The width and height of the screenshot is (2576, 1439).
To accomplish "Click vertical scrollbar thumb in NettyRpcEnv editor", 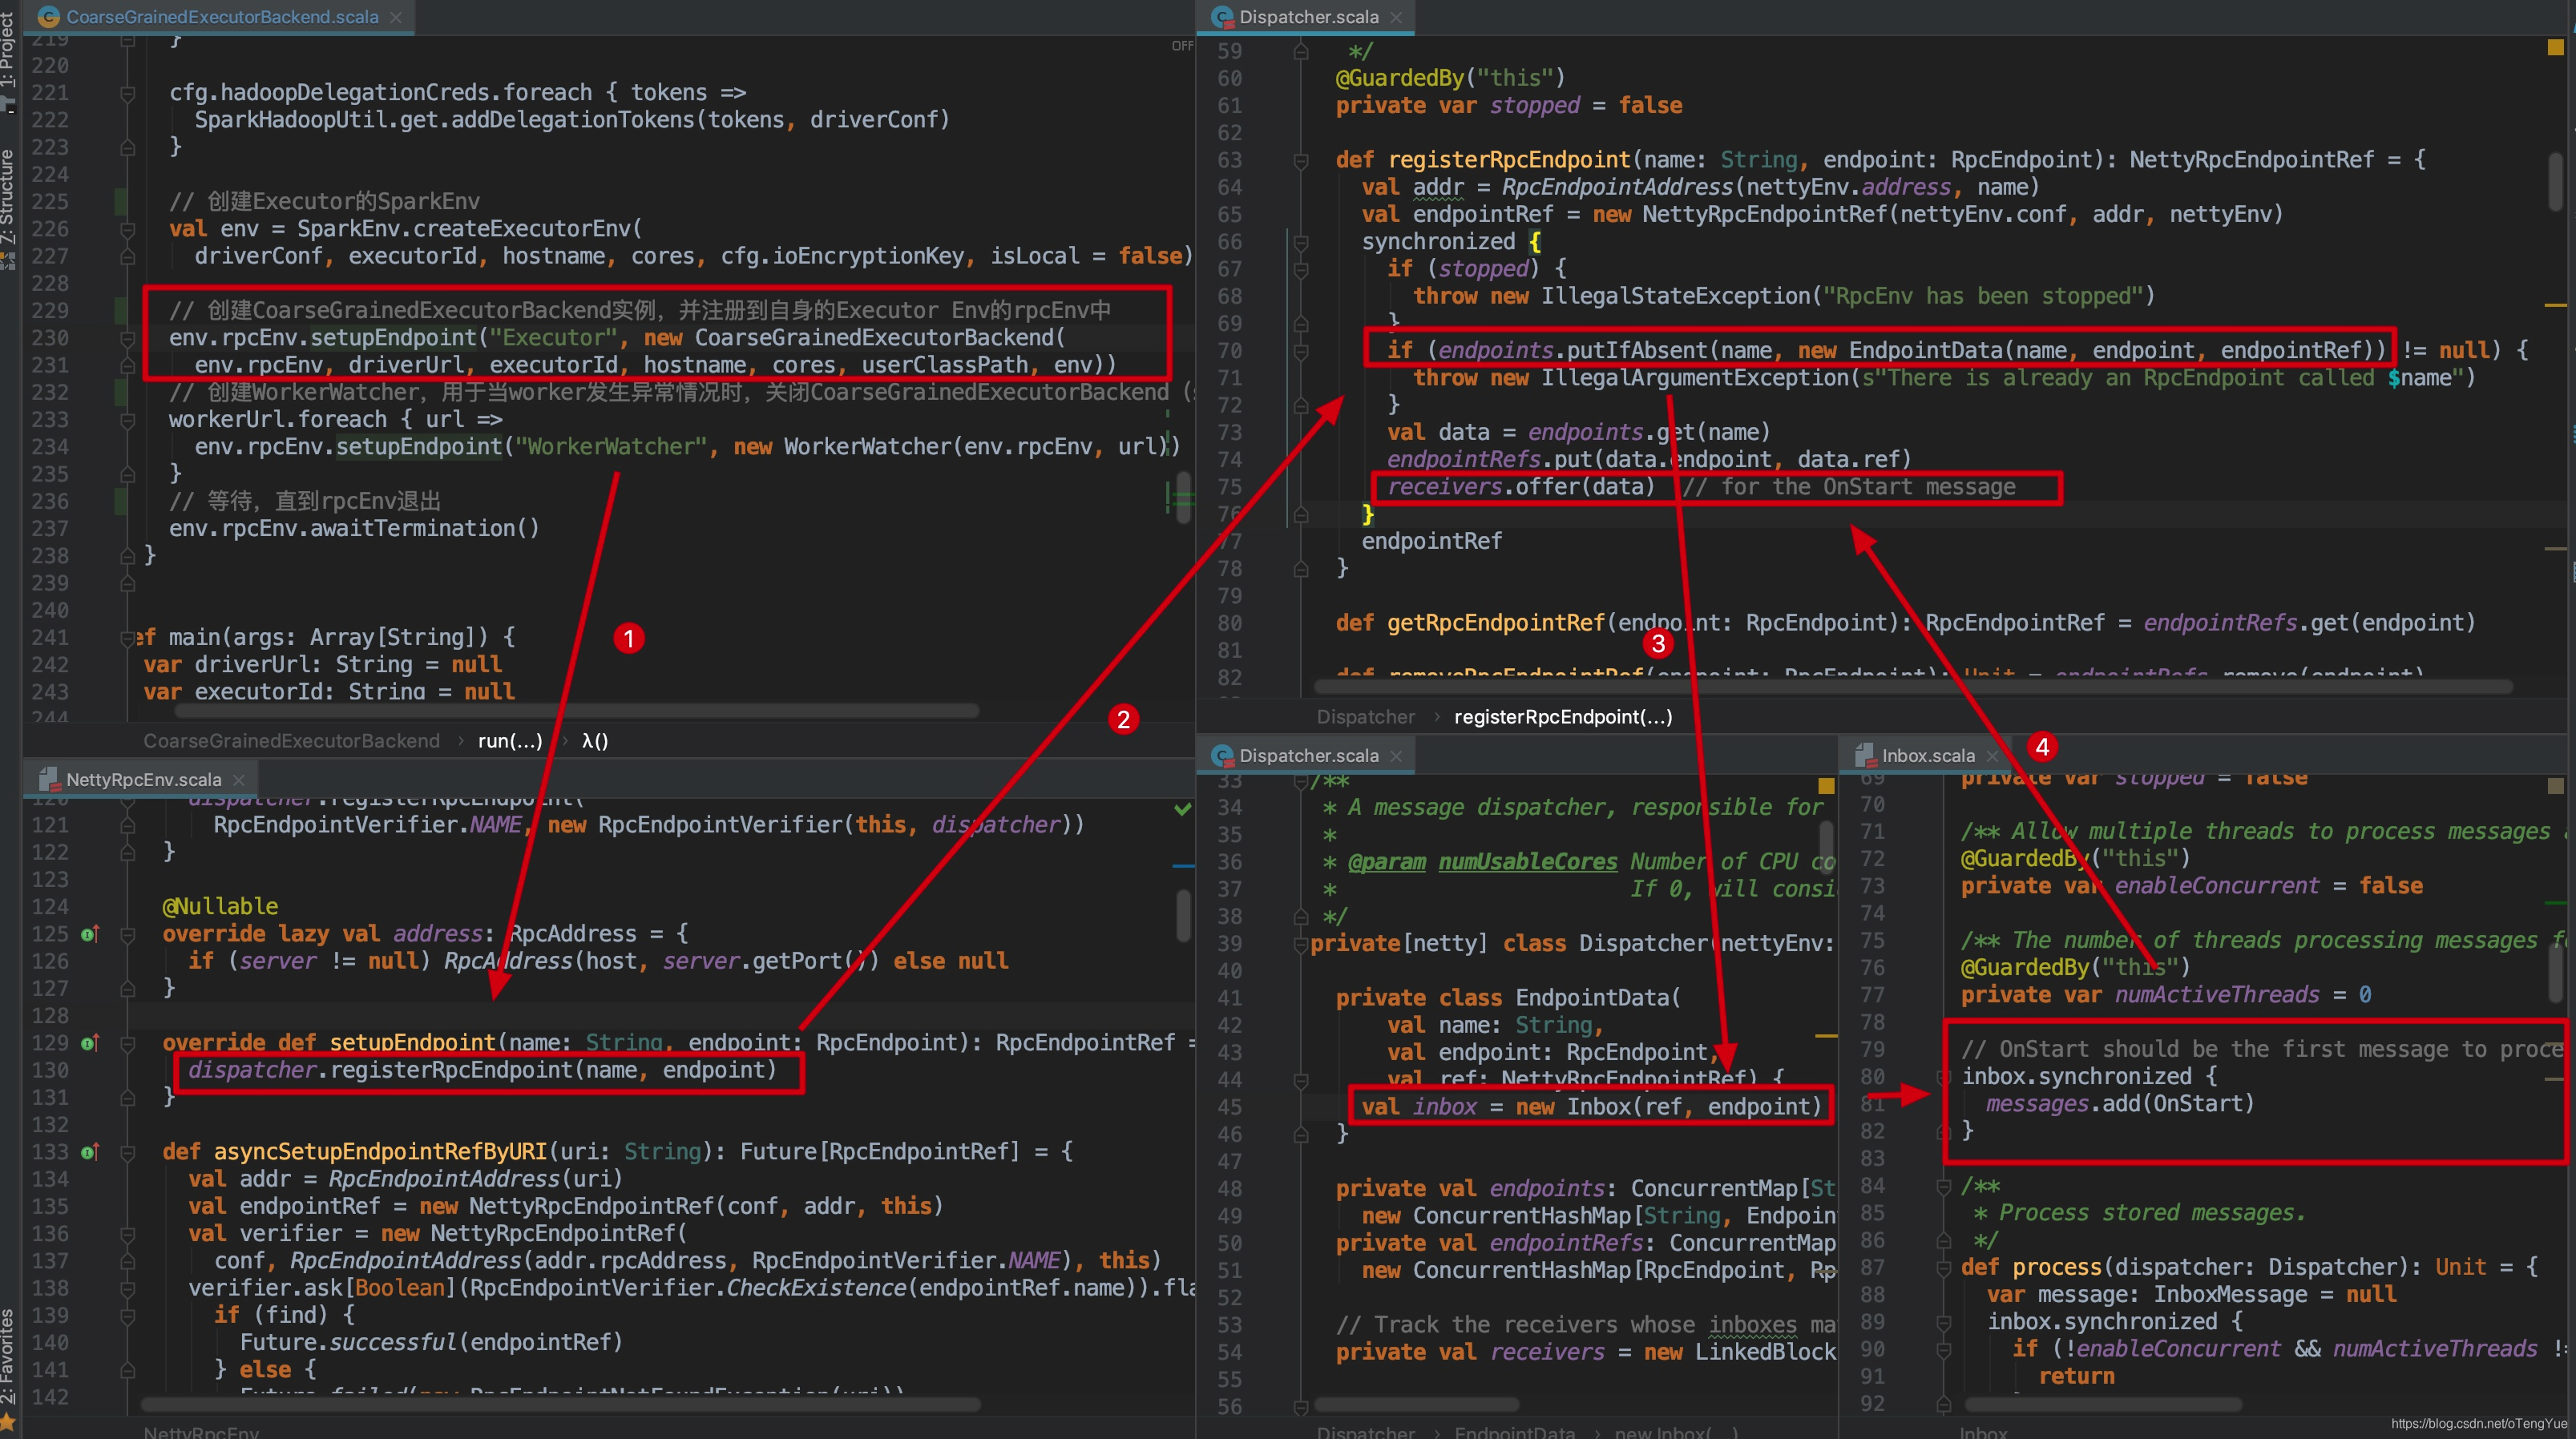I will [1183, 914].
